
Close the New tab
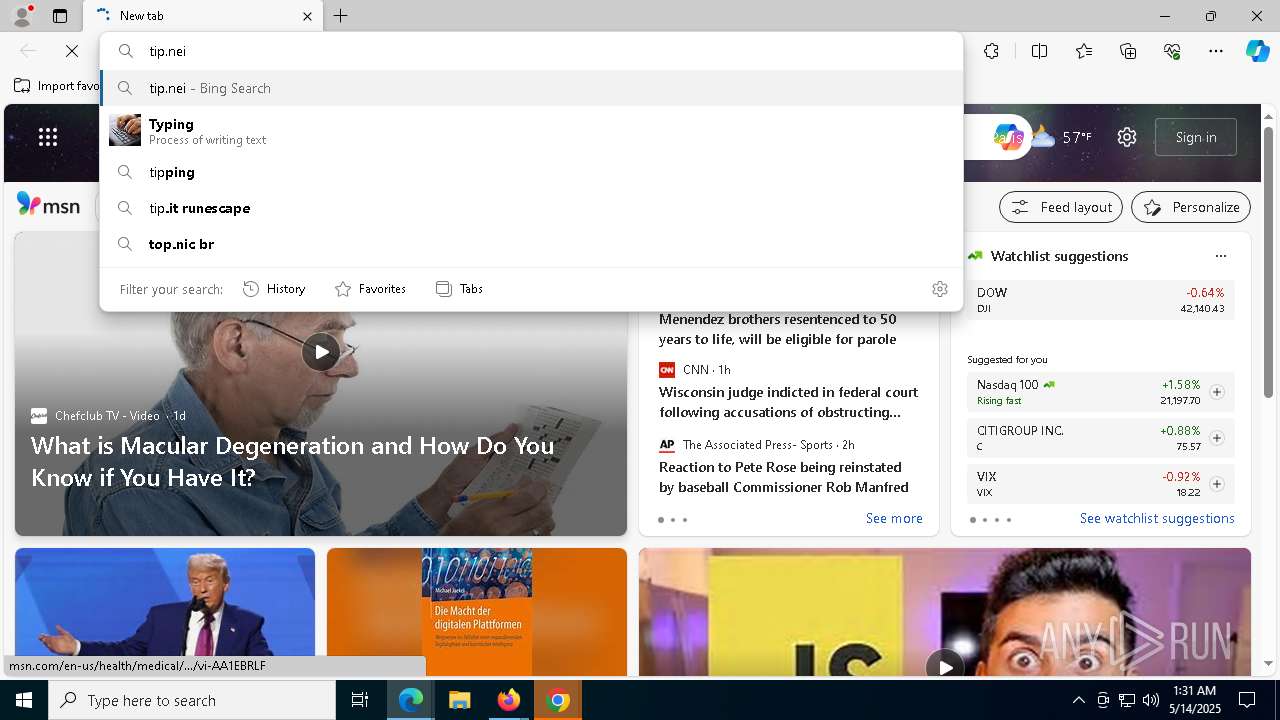tap(307, 16)
